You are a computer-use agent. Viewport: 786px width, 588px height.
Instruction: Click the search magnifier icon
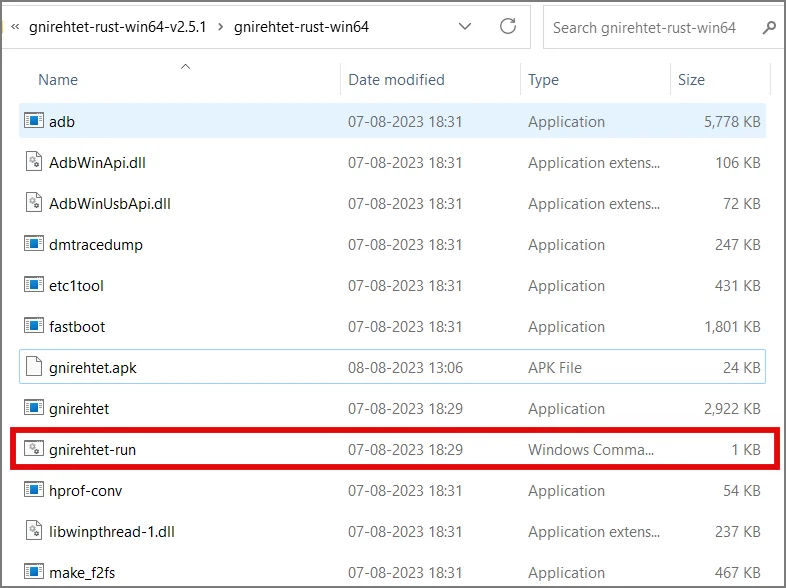point(769,27)
